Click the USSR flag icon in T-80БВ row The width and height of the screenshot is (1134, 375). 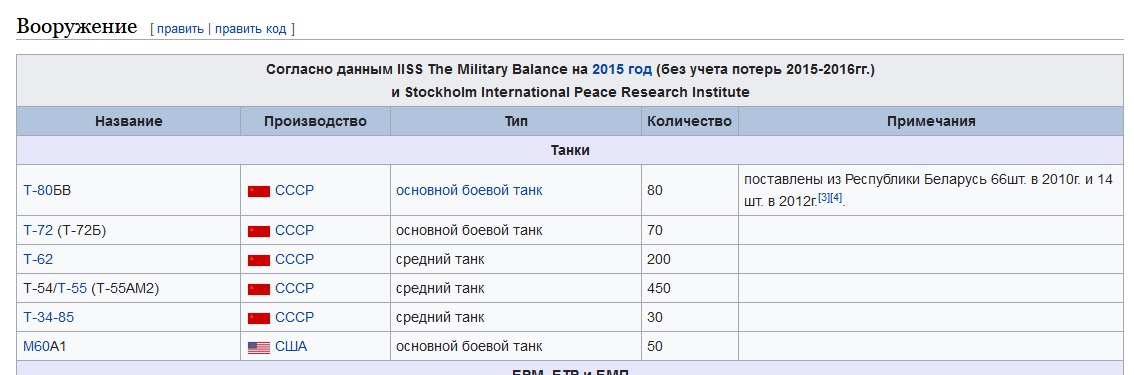click(x=259, y=191)
